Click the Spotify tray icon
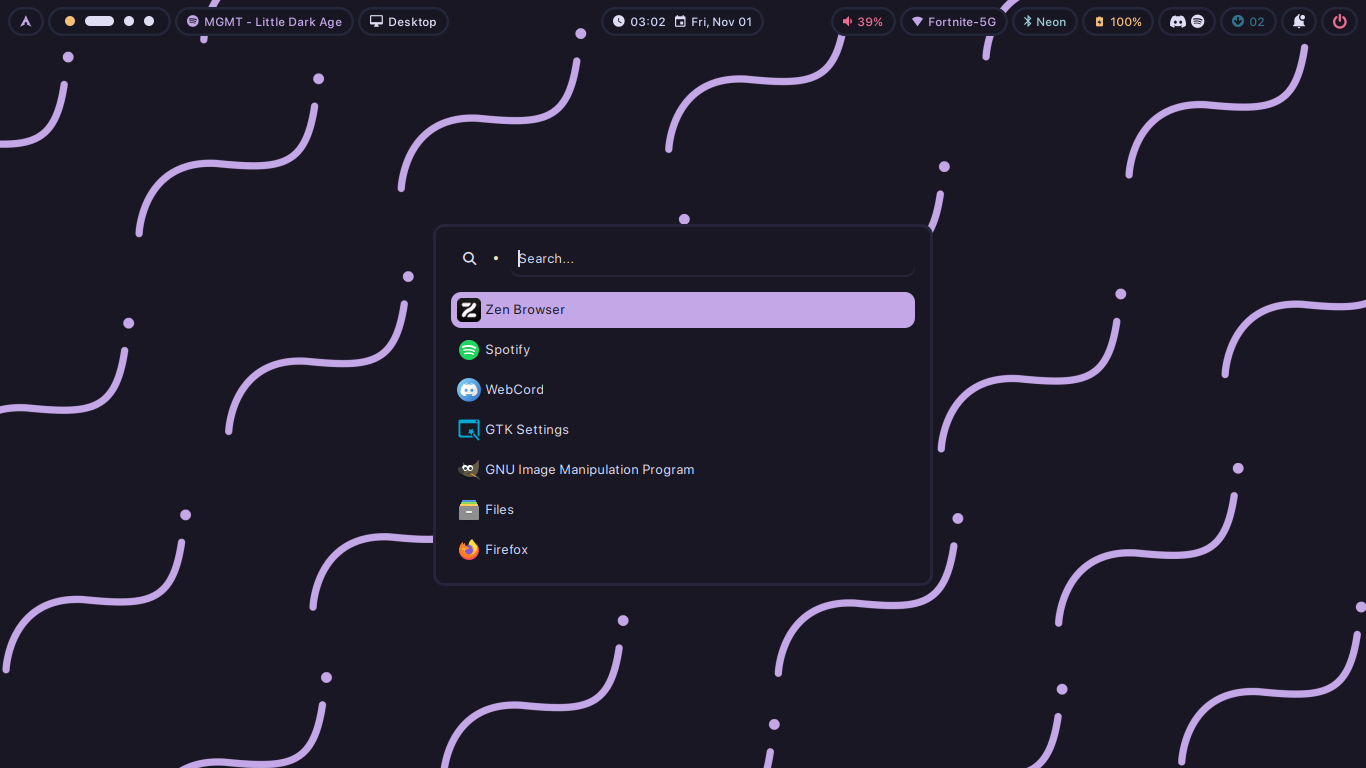The image size is (1366, 768). click(x=1197, y=21)
